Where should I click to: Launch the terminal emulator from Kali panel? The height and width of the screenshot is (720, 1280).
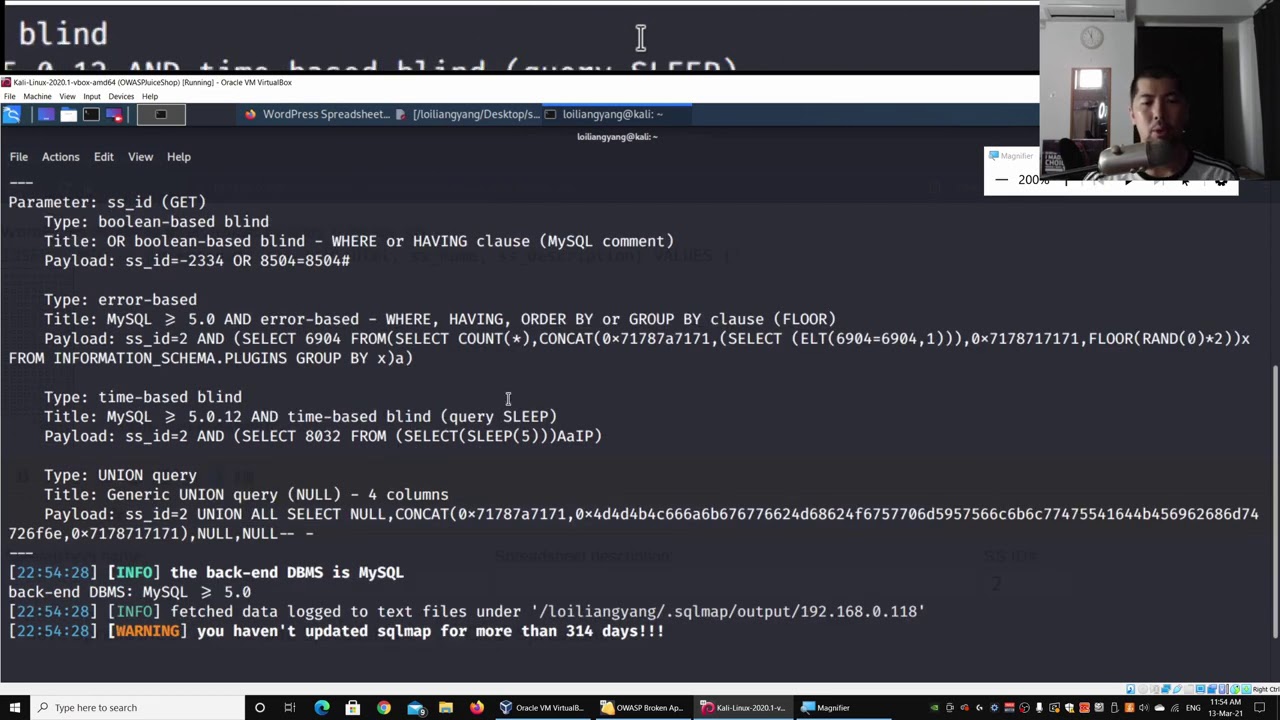pyautogui.click(x=91, y=114)
